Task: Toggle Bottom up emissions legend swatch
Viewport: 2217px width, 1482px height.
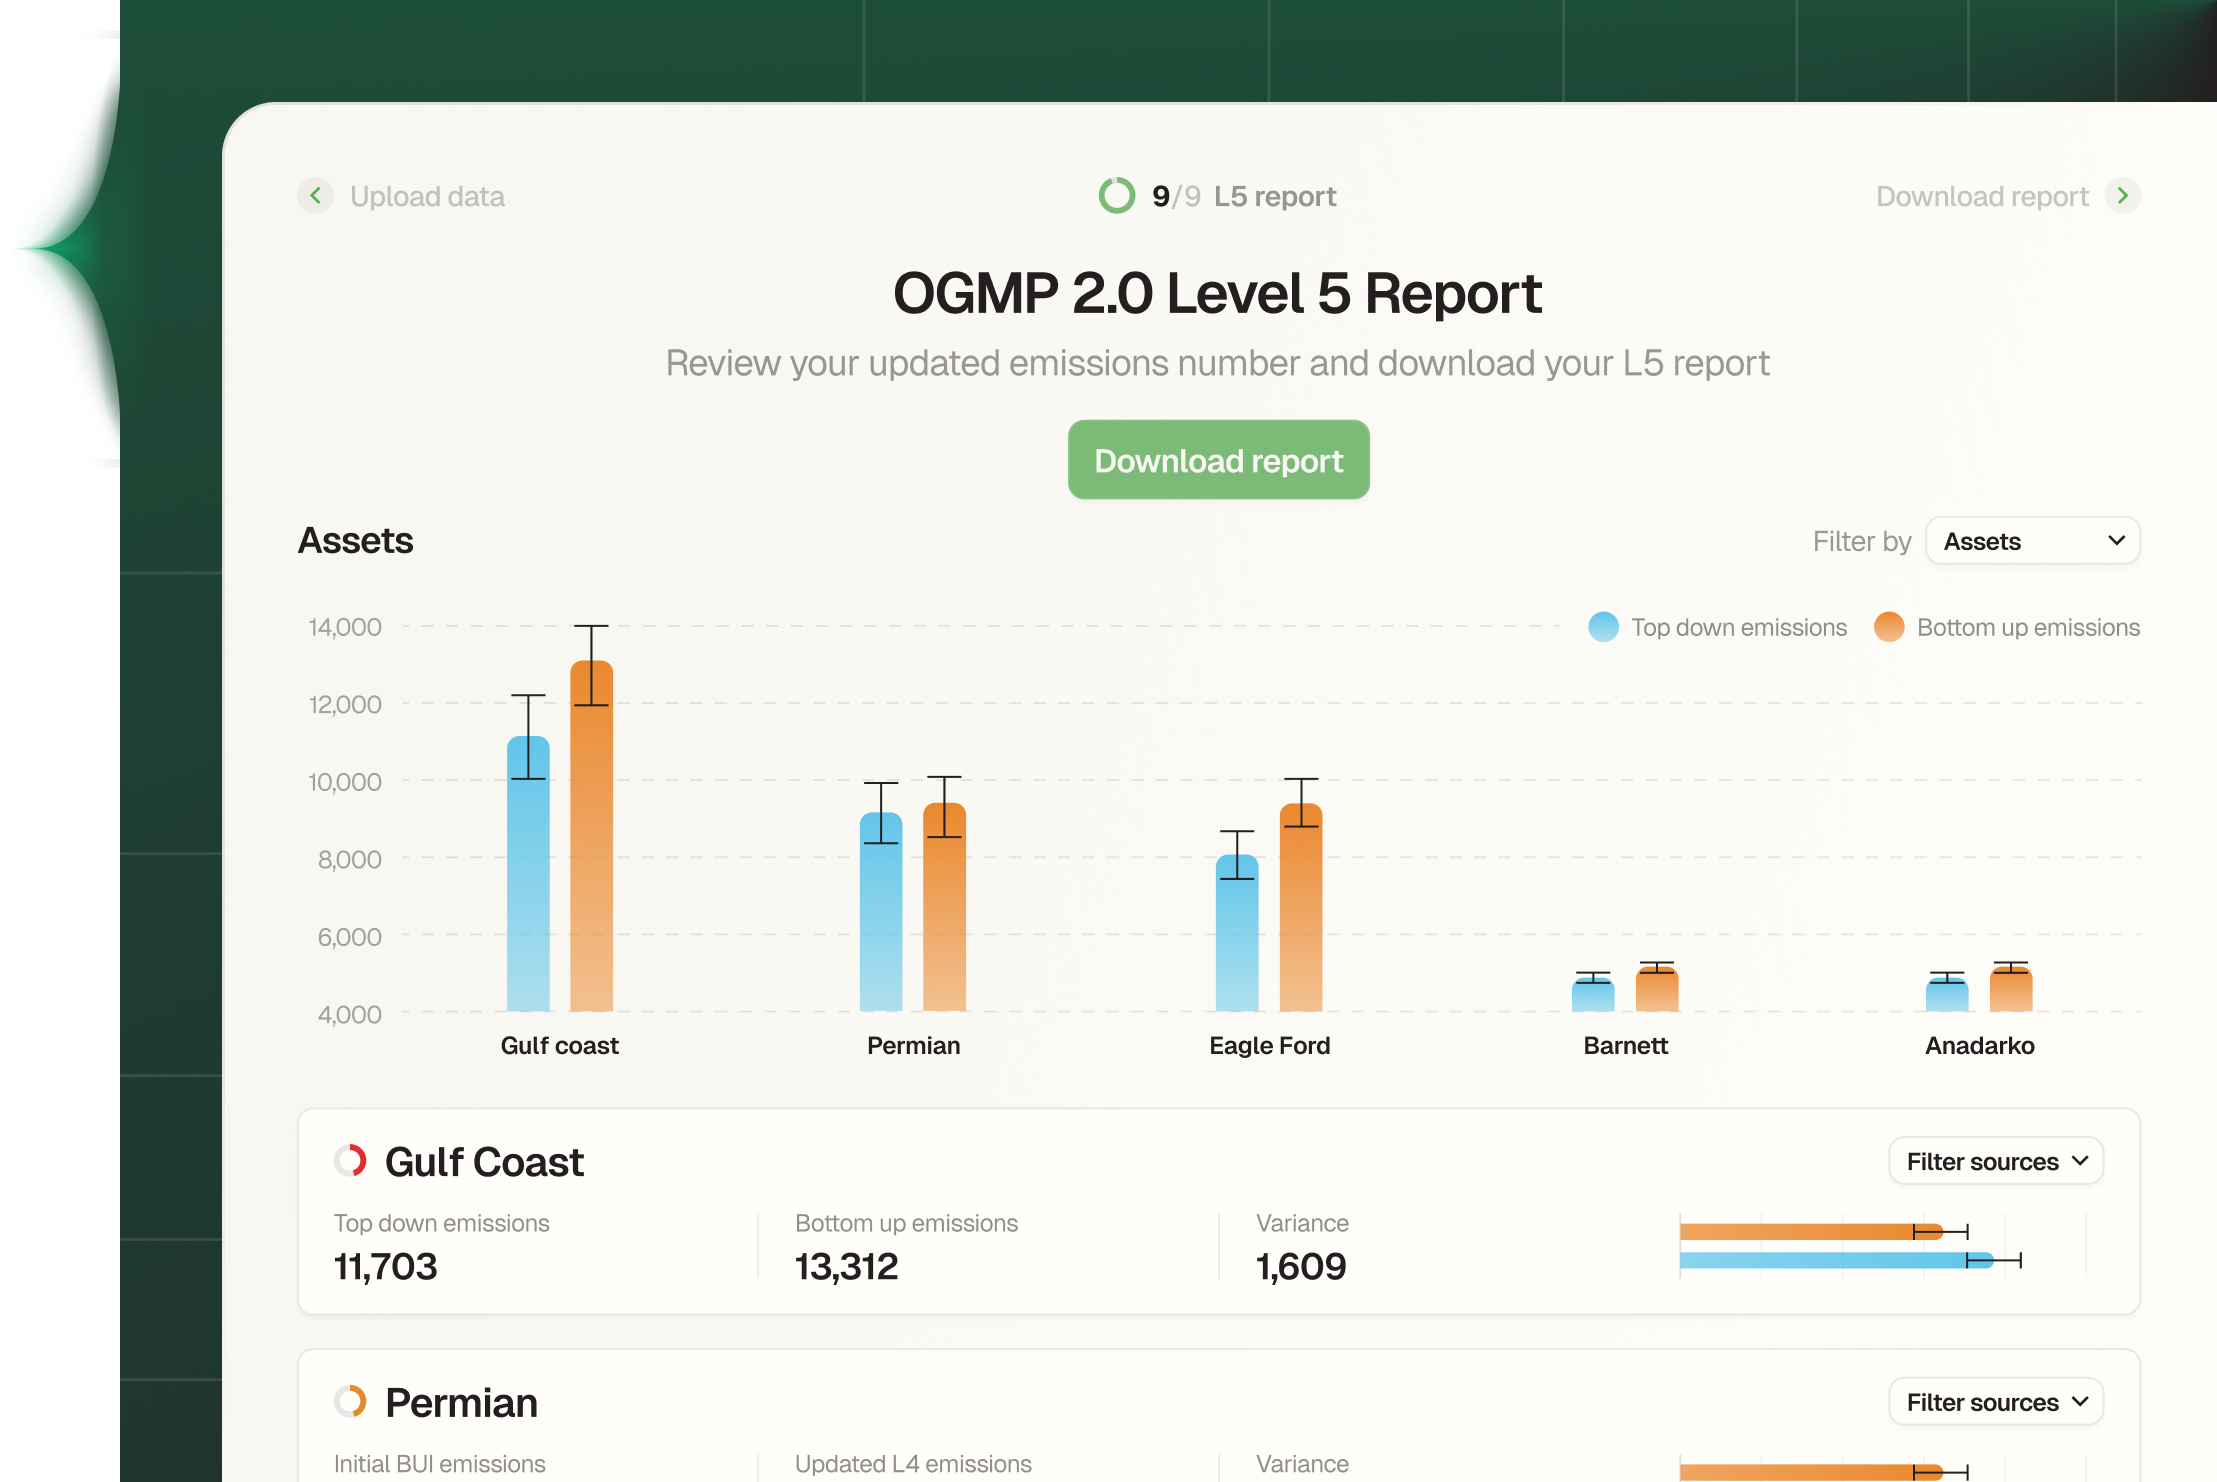Action: pos(1889,627)
